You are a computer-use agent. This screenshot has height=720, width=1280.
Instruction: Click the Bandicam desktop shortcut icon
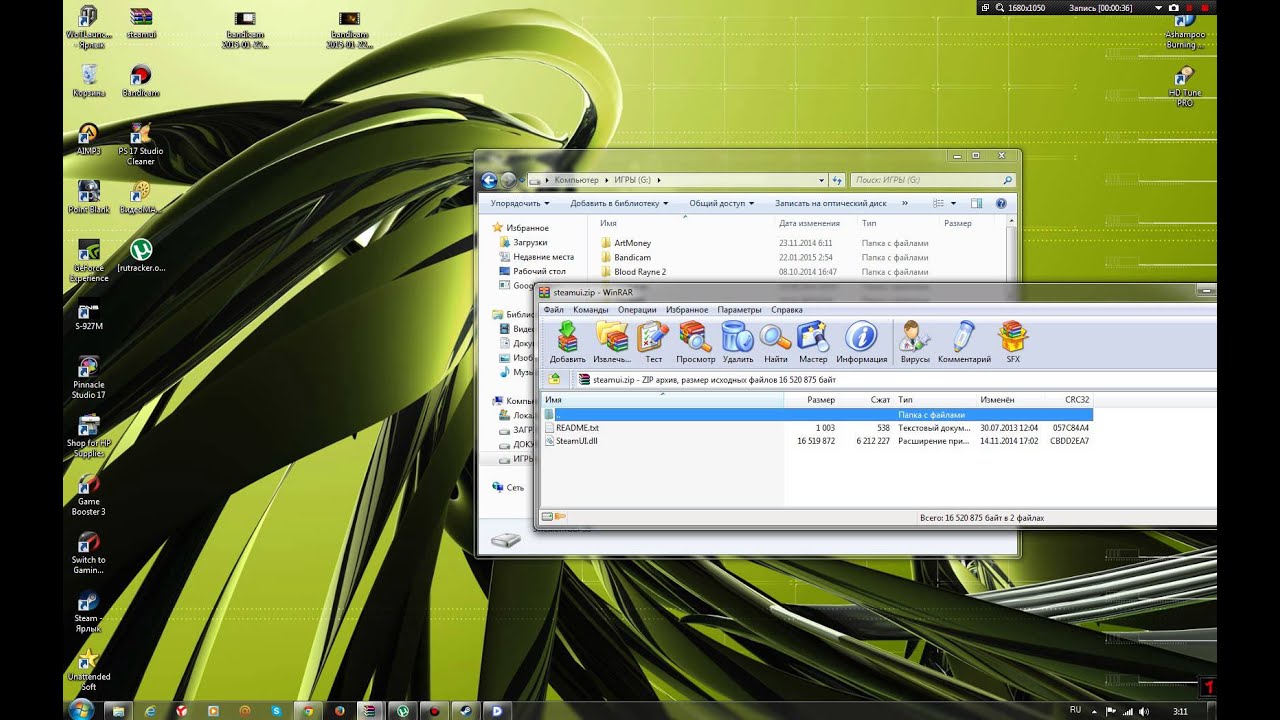(x=141, y=80)
